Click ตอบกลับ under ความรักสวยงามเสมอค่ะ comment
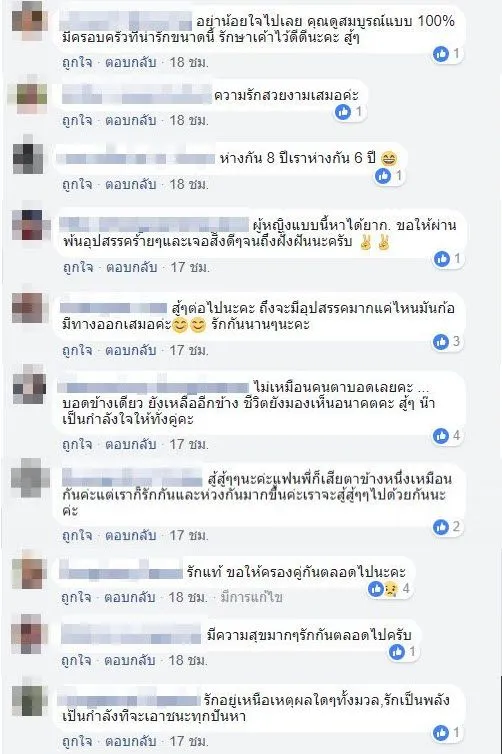This screenshot has height=754, width=502. click(x=131, y=120)
